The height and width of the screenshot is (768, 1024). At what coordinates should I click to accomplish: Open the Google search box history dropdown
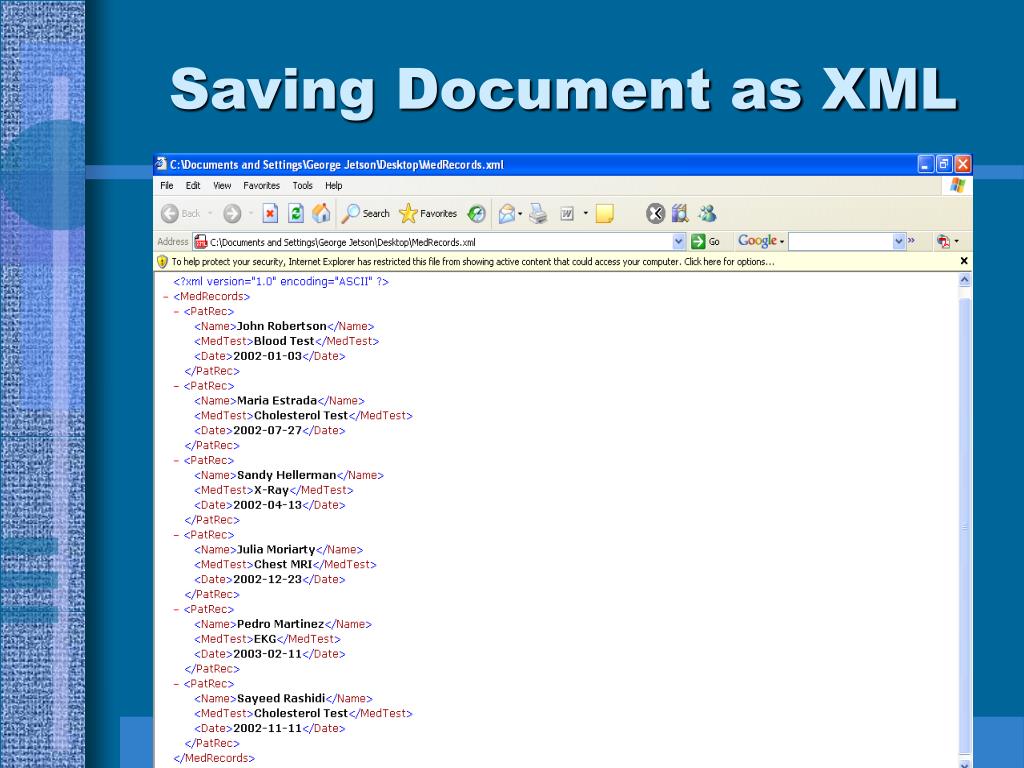click(899, 242)
